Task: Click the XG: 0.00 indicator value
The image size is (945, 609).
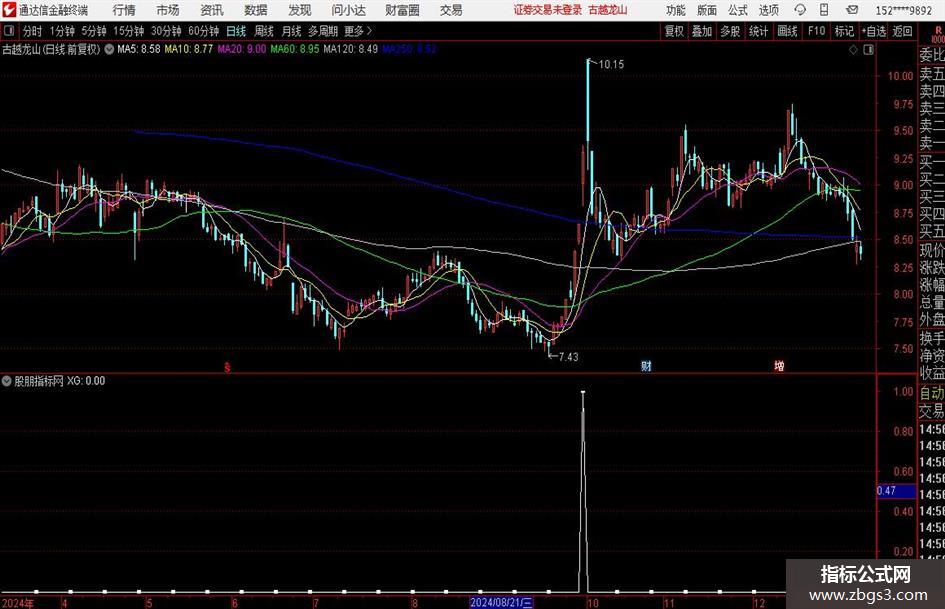Action: [x=86, y=381]
